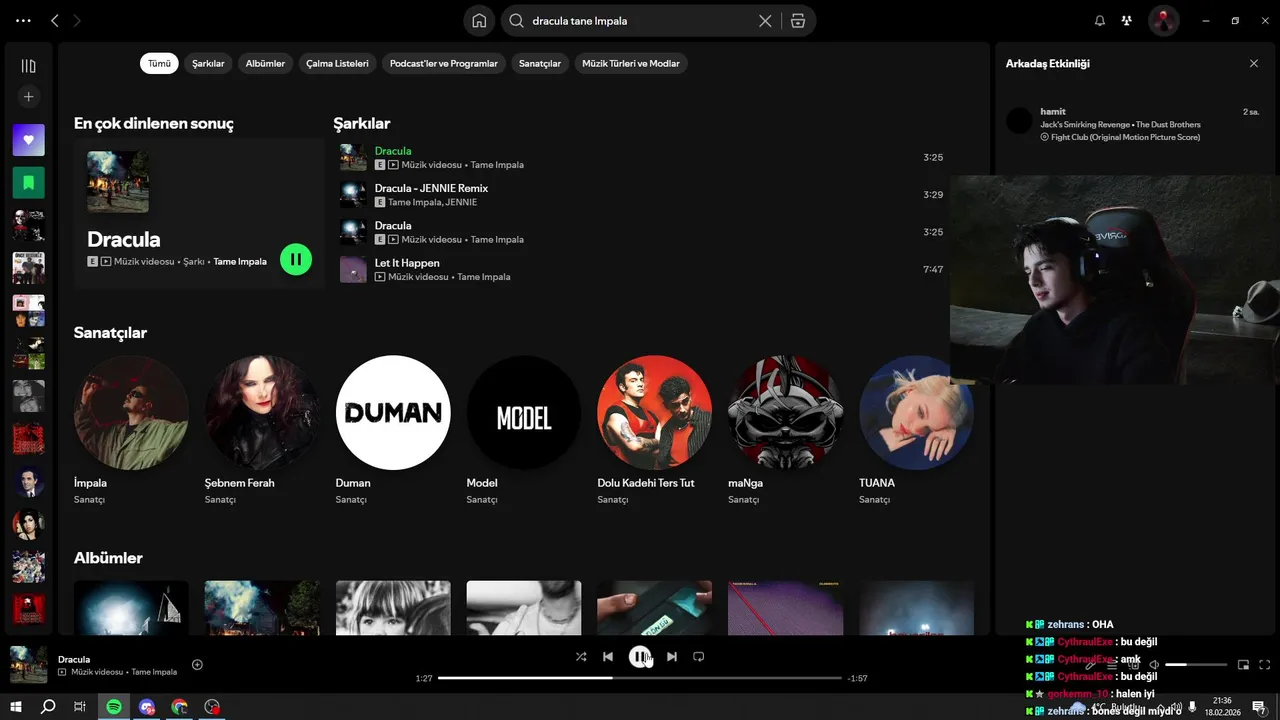Expand Your Library sidebar icon
This screenshot has width=1280, height=720.
pos(28,66)
